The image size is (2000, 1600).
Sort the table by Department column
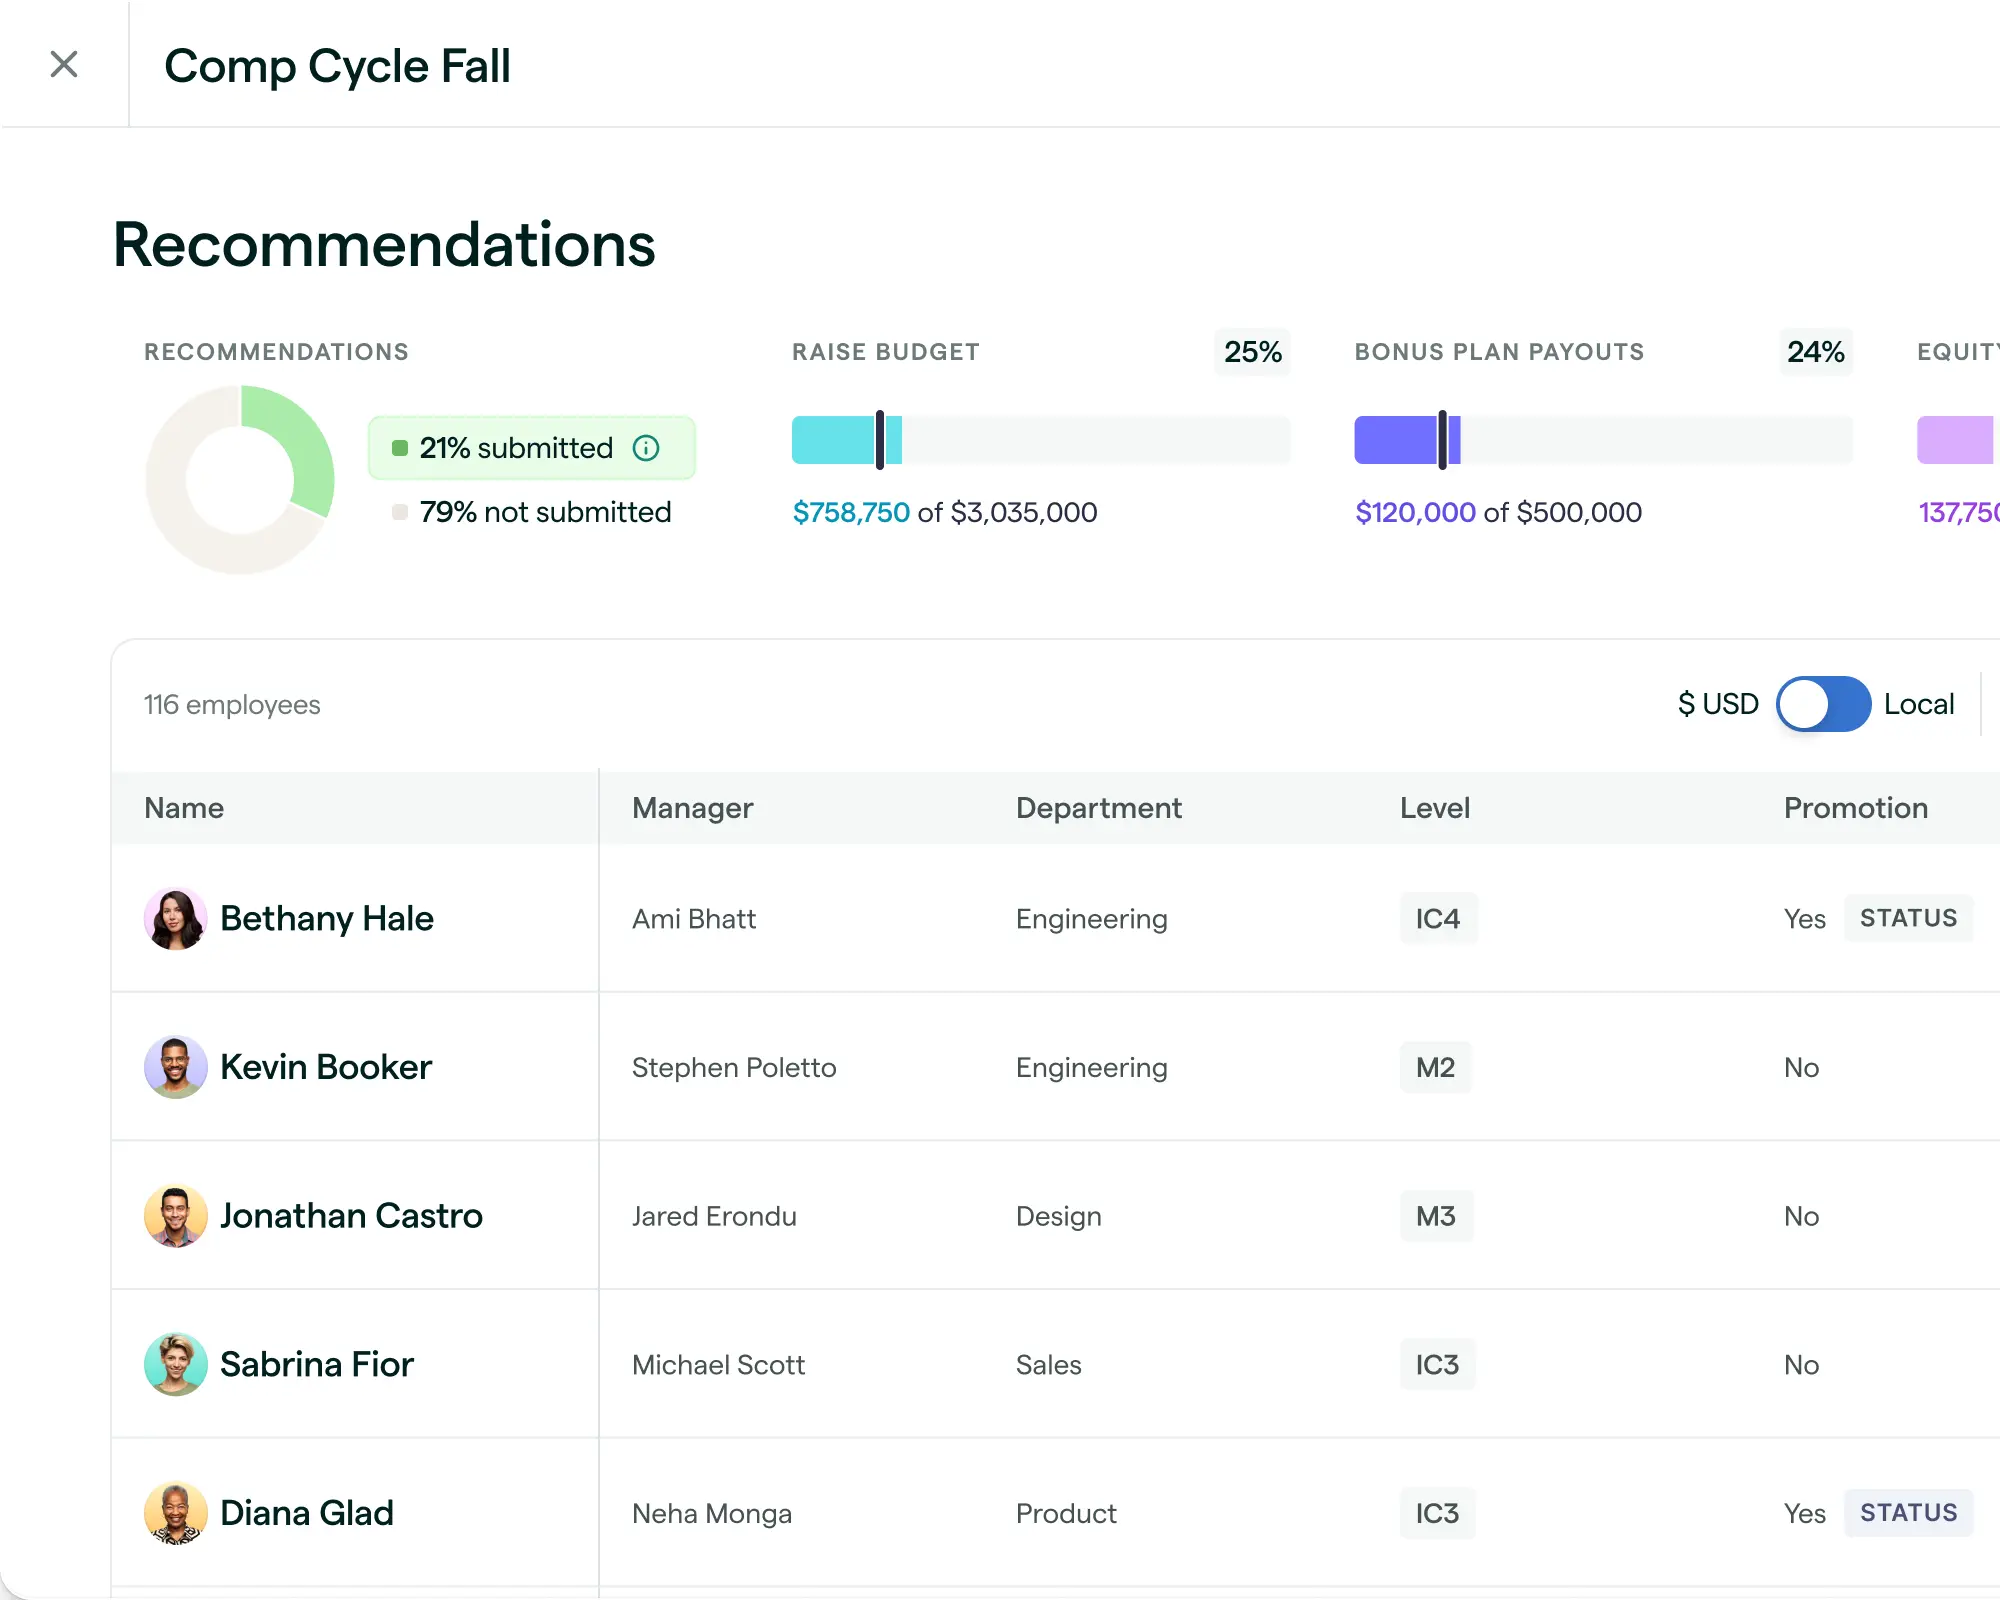pyautogui.click(x=1098, y=808)
